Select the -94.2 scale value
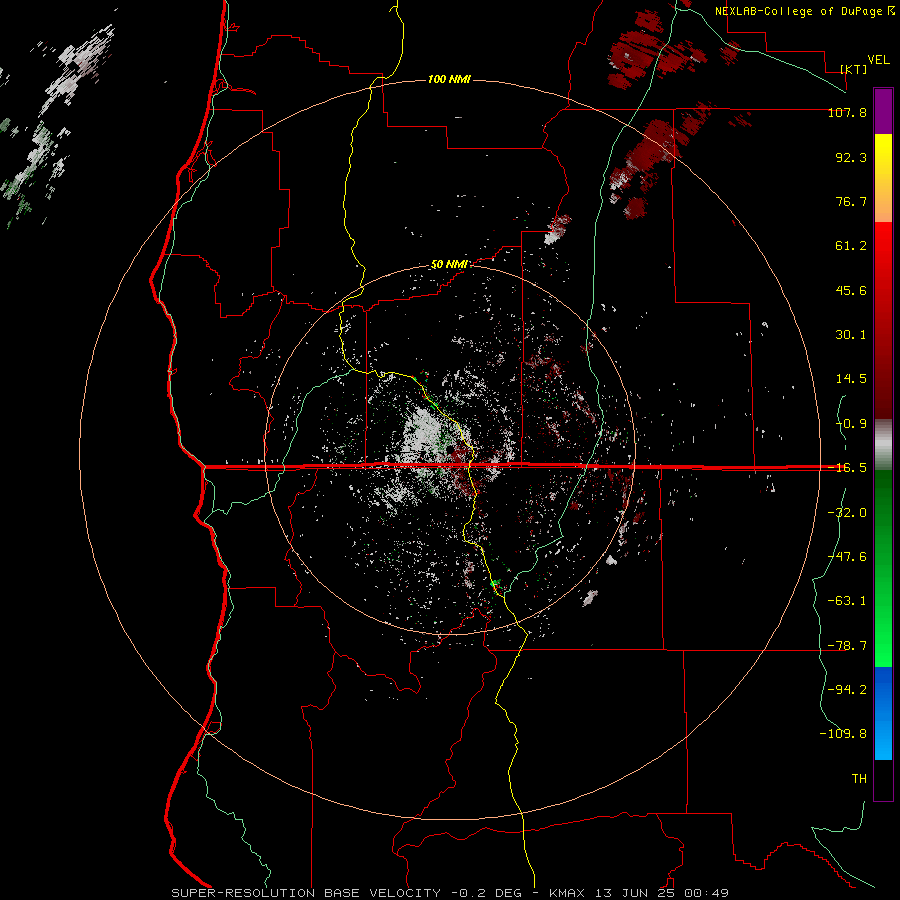Viewport: 900px width, 900px height. coord(847,690)
